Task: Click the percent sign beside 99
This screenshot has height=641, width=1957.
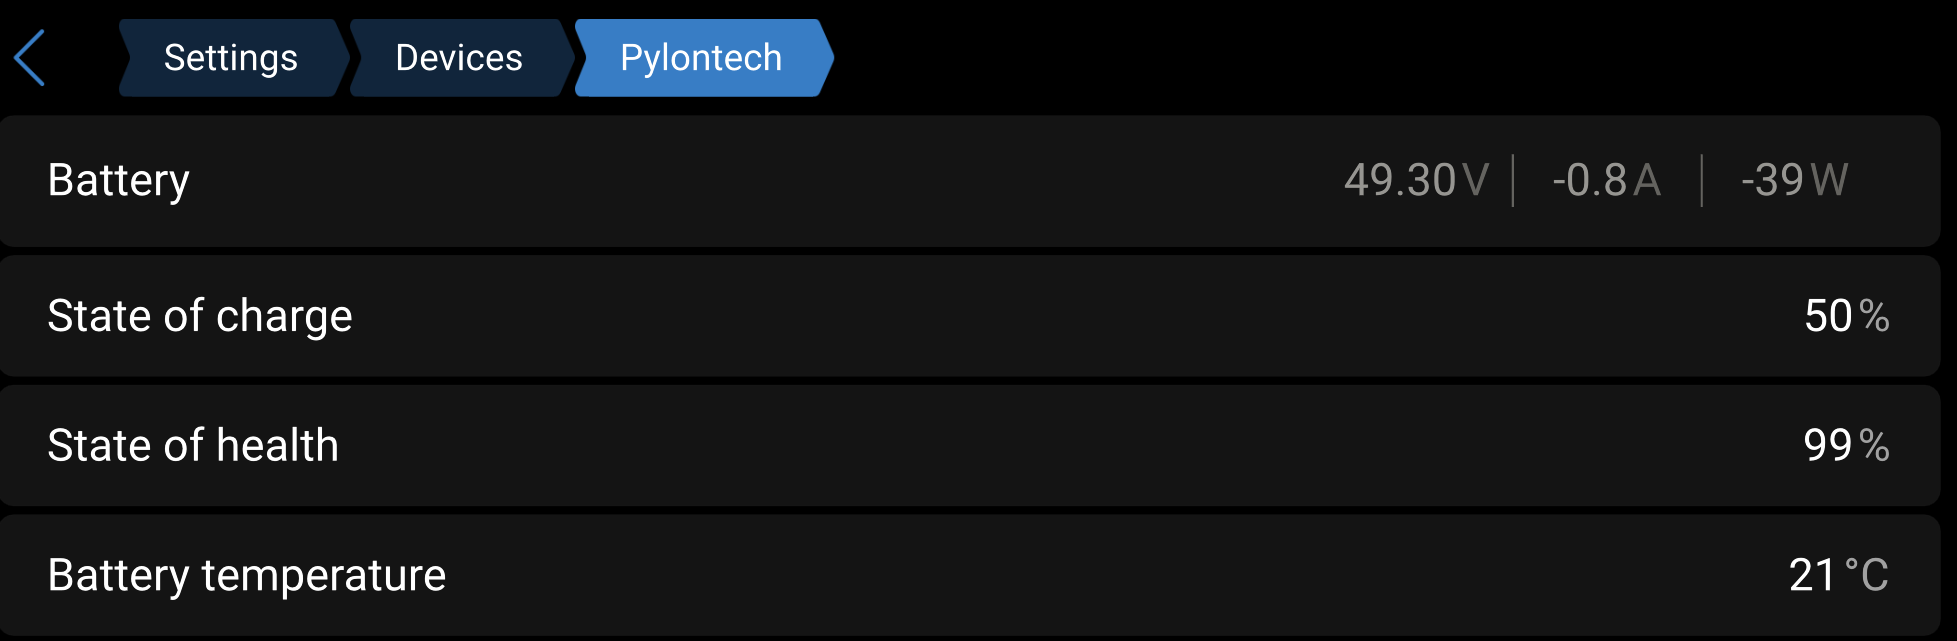Action: pyautogui.click(x=1874, y=446)
